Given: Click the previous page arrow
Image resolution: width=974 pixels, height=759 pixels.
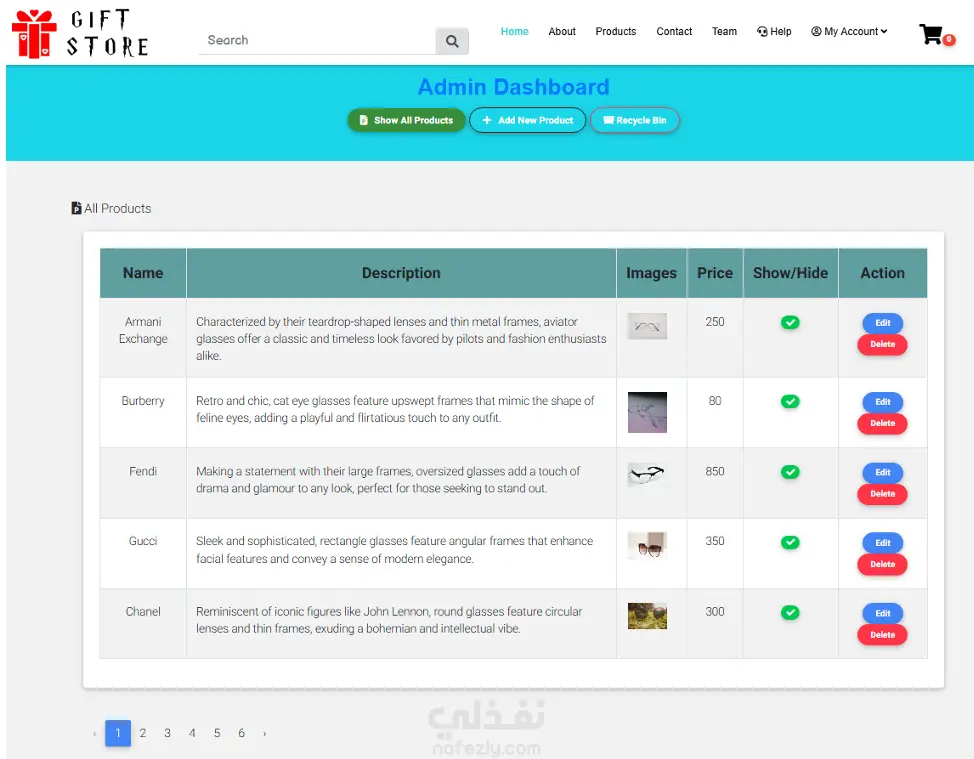Looking at the screenshot, I should (94, 734).
